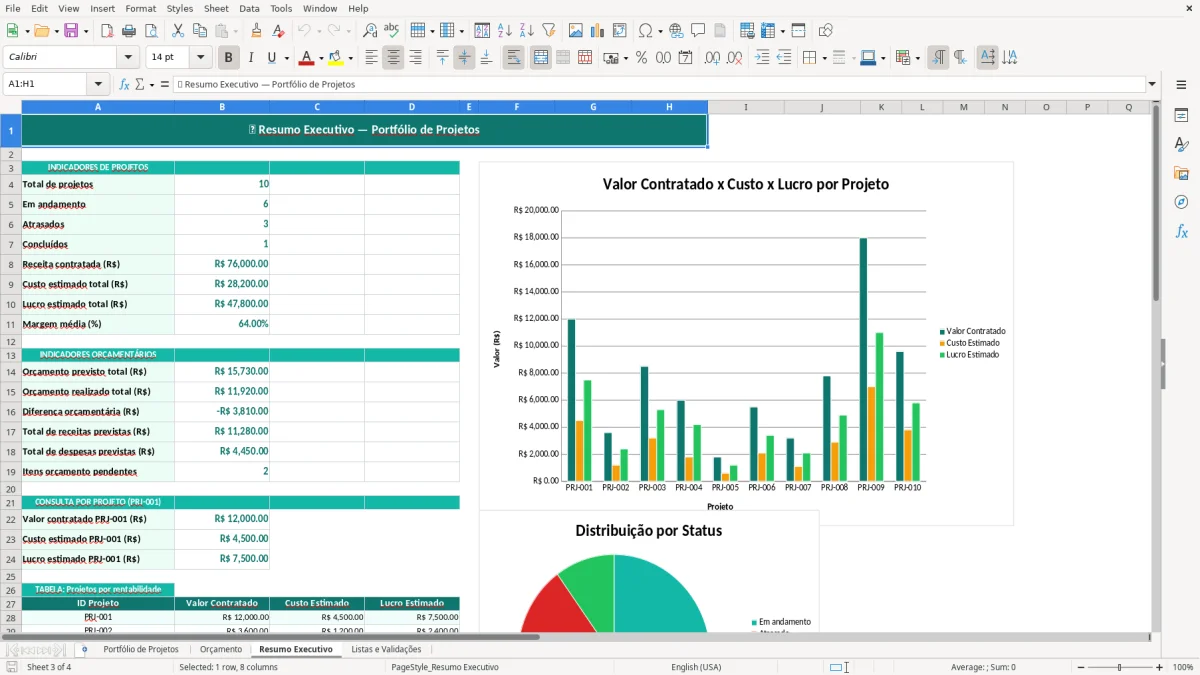Click the Format as Date icon
The height and width of the screenshot is (675, 1200).
[x=685, y=58]
